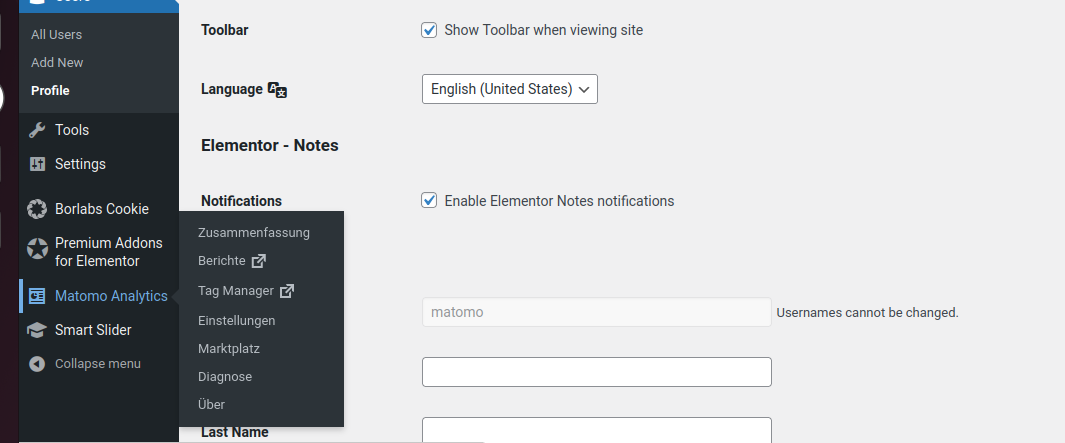The width and height of the screenshot is (1065, 443).
Task: Click the Matomo Analytics icon
Action: [37, 296]
